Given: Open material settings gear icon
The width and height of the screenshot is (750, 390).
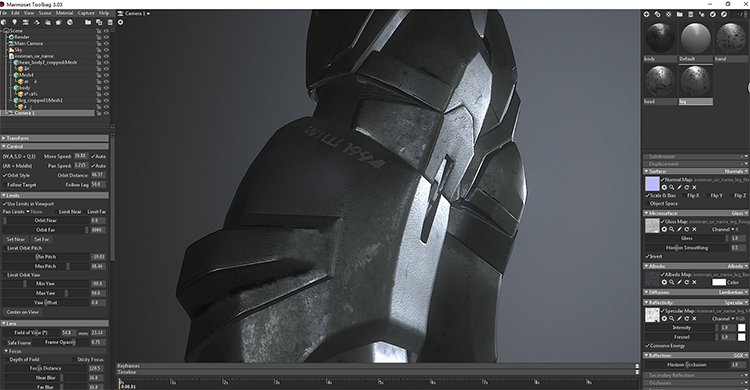Looking at the screenshot, I should 669,14.
